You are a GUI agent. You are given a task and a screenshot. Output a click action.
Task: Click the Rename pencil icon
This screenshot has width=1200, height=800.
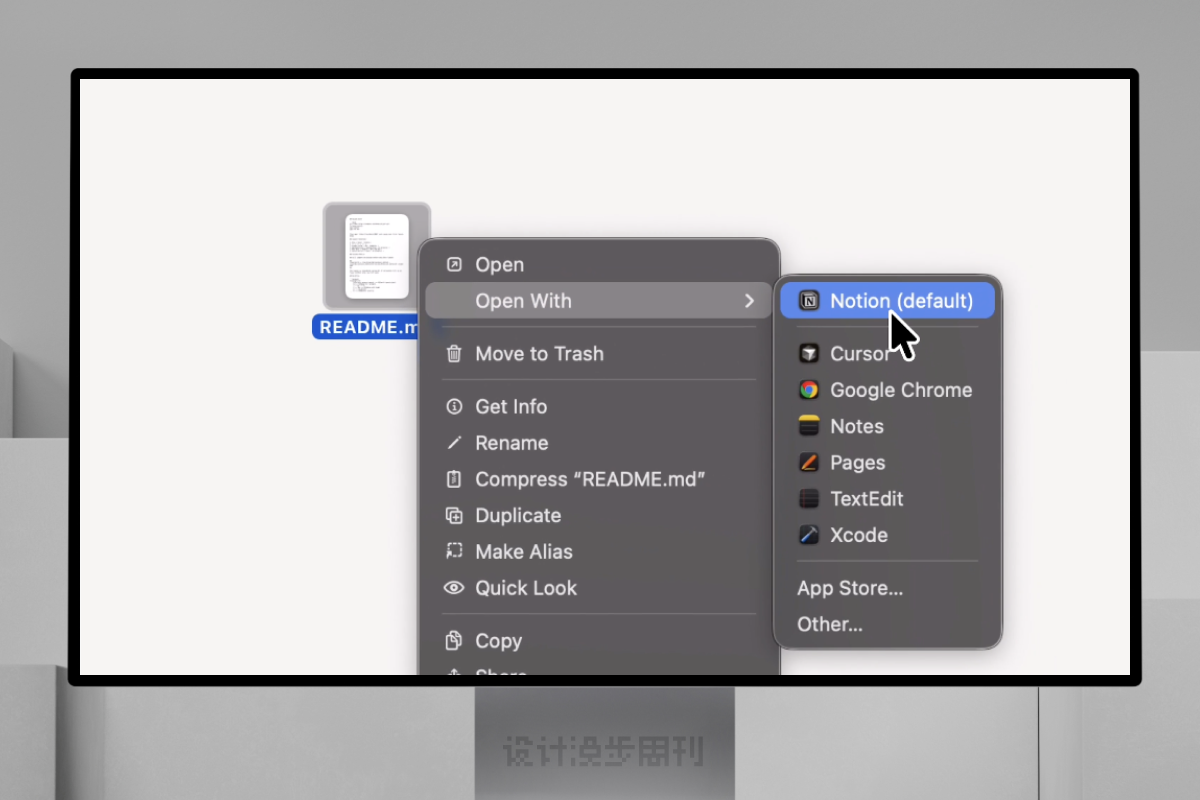(454, 442)
